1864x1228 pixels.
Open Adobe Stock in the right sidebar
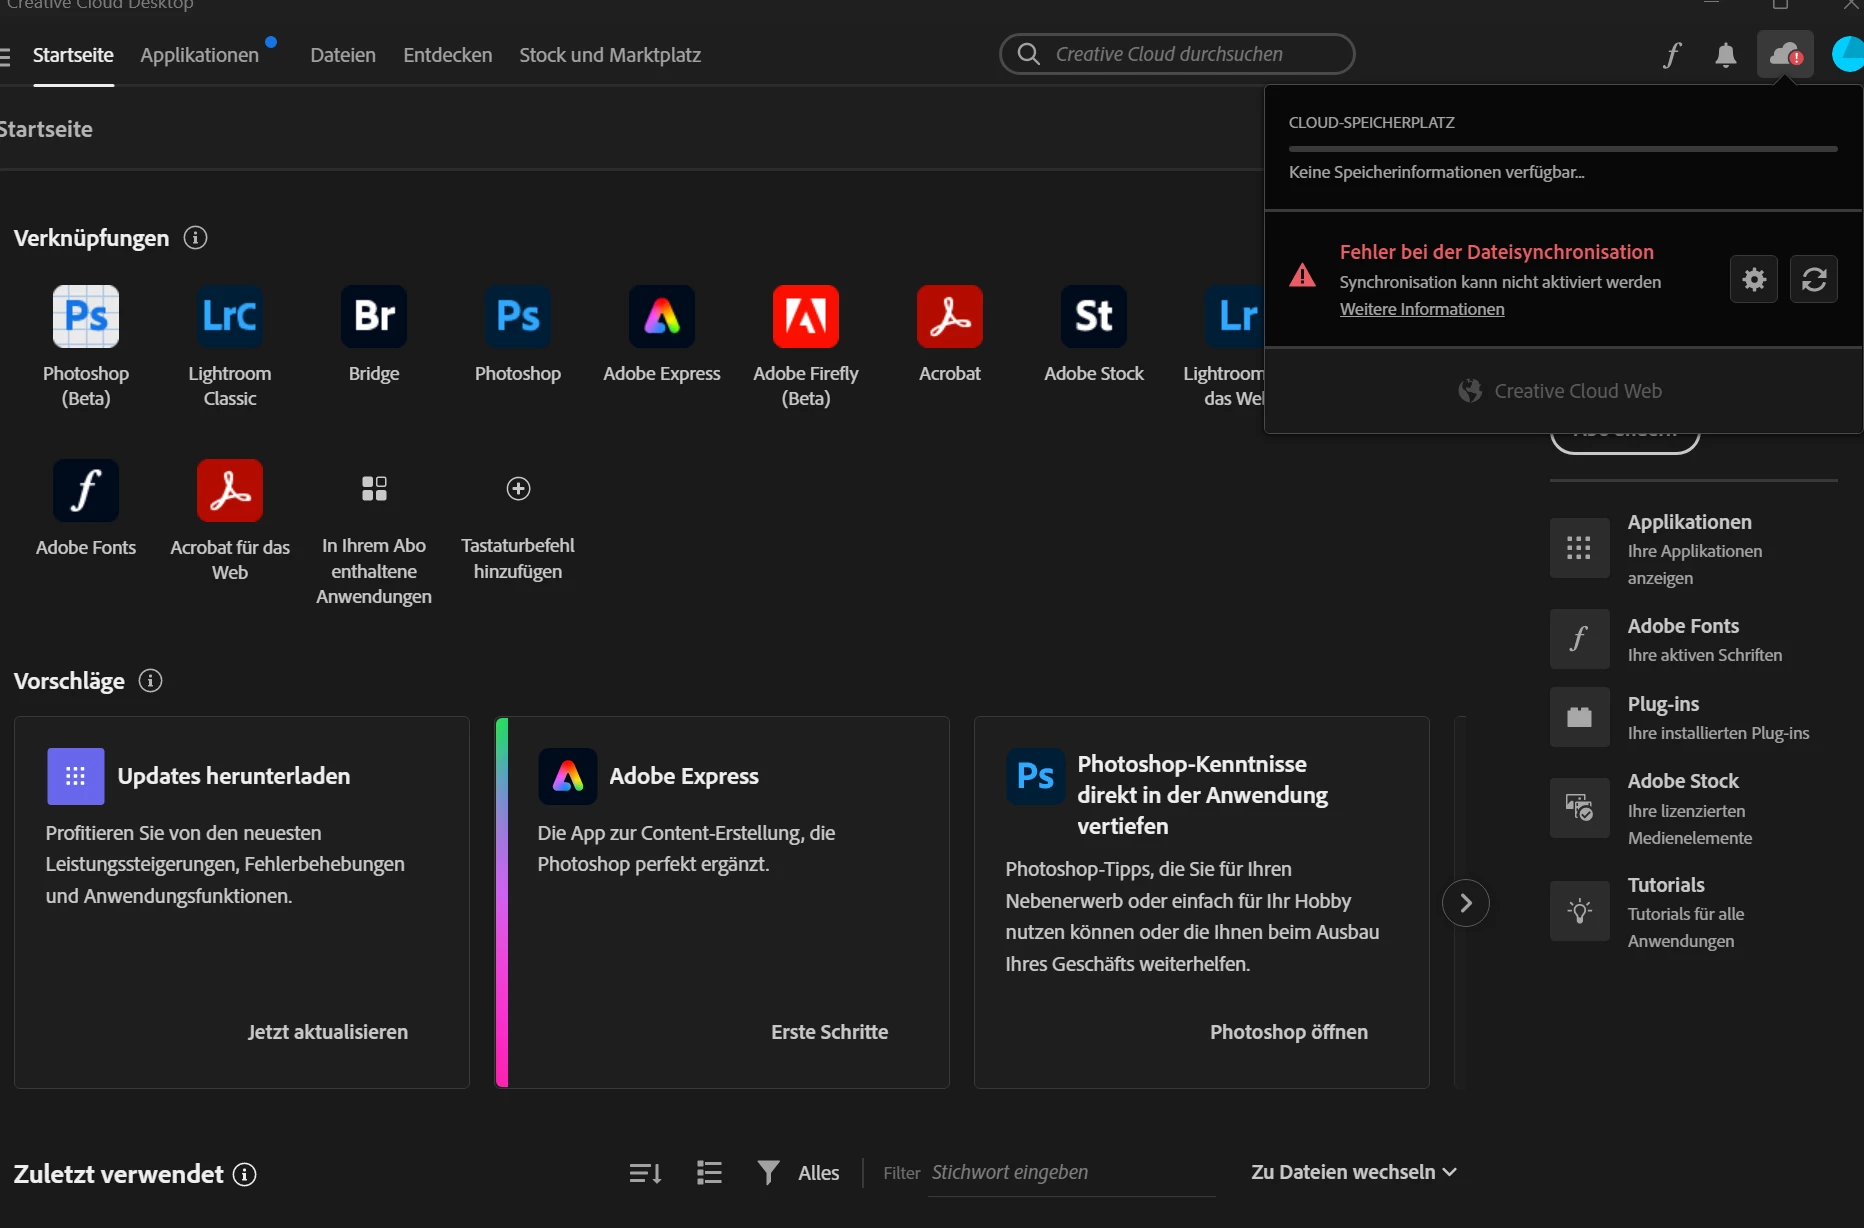(x=1692, y=808)
